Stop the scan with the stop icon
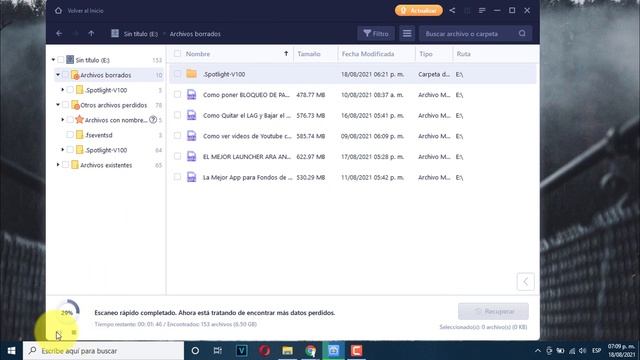640x360 pixels. tap(74, 332)
